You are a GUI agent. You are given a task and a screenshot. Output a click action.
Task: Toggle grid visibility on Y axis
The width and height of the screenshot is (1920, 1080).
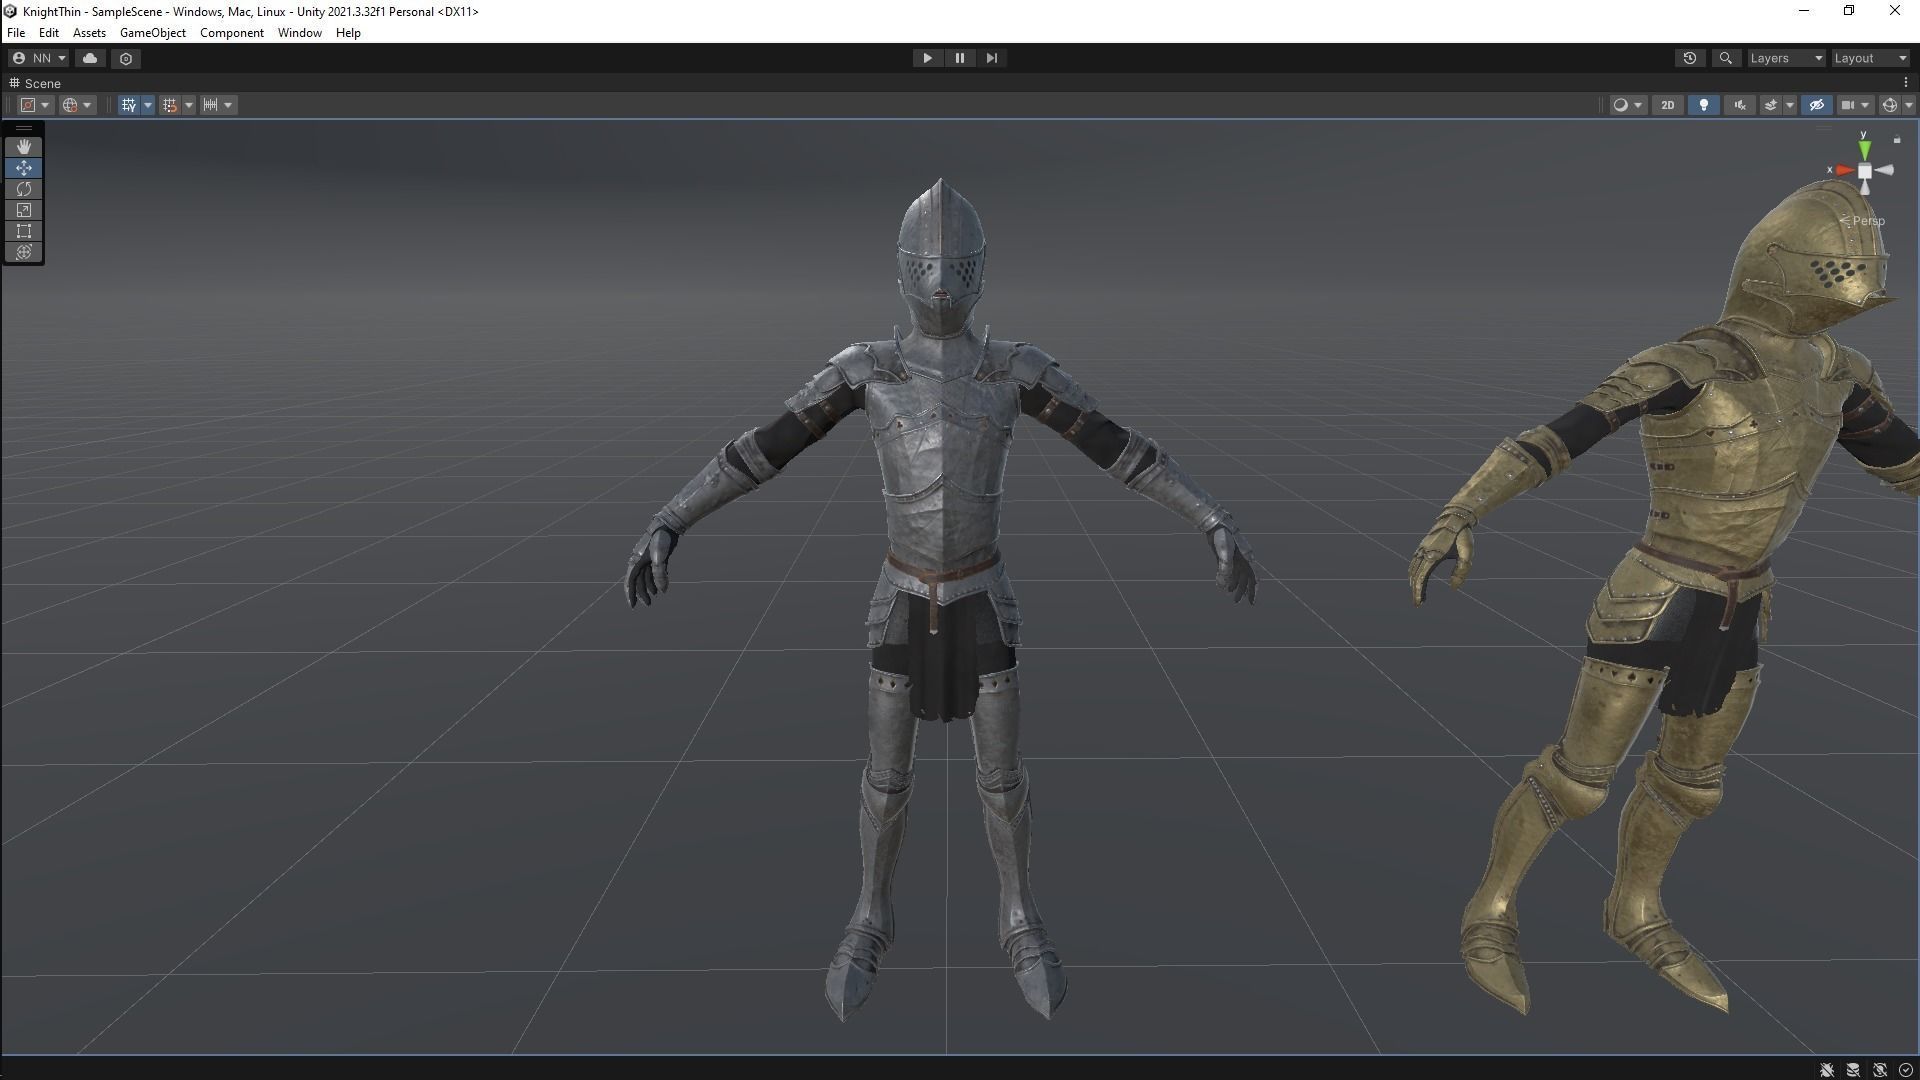click(x=129, y=105)
